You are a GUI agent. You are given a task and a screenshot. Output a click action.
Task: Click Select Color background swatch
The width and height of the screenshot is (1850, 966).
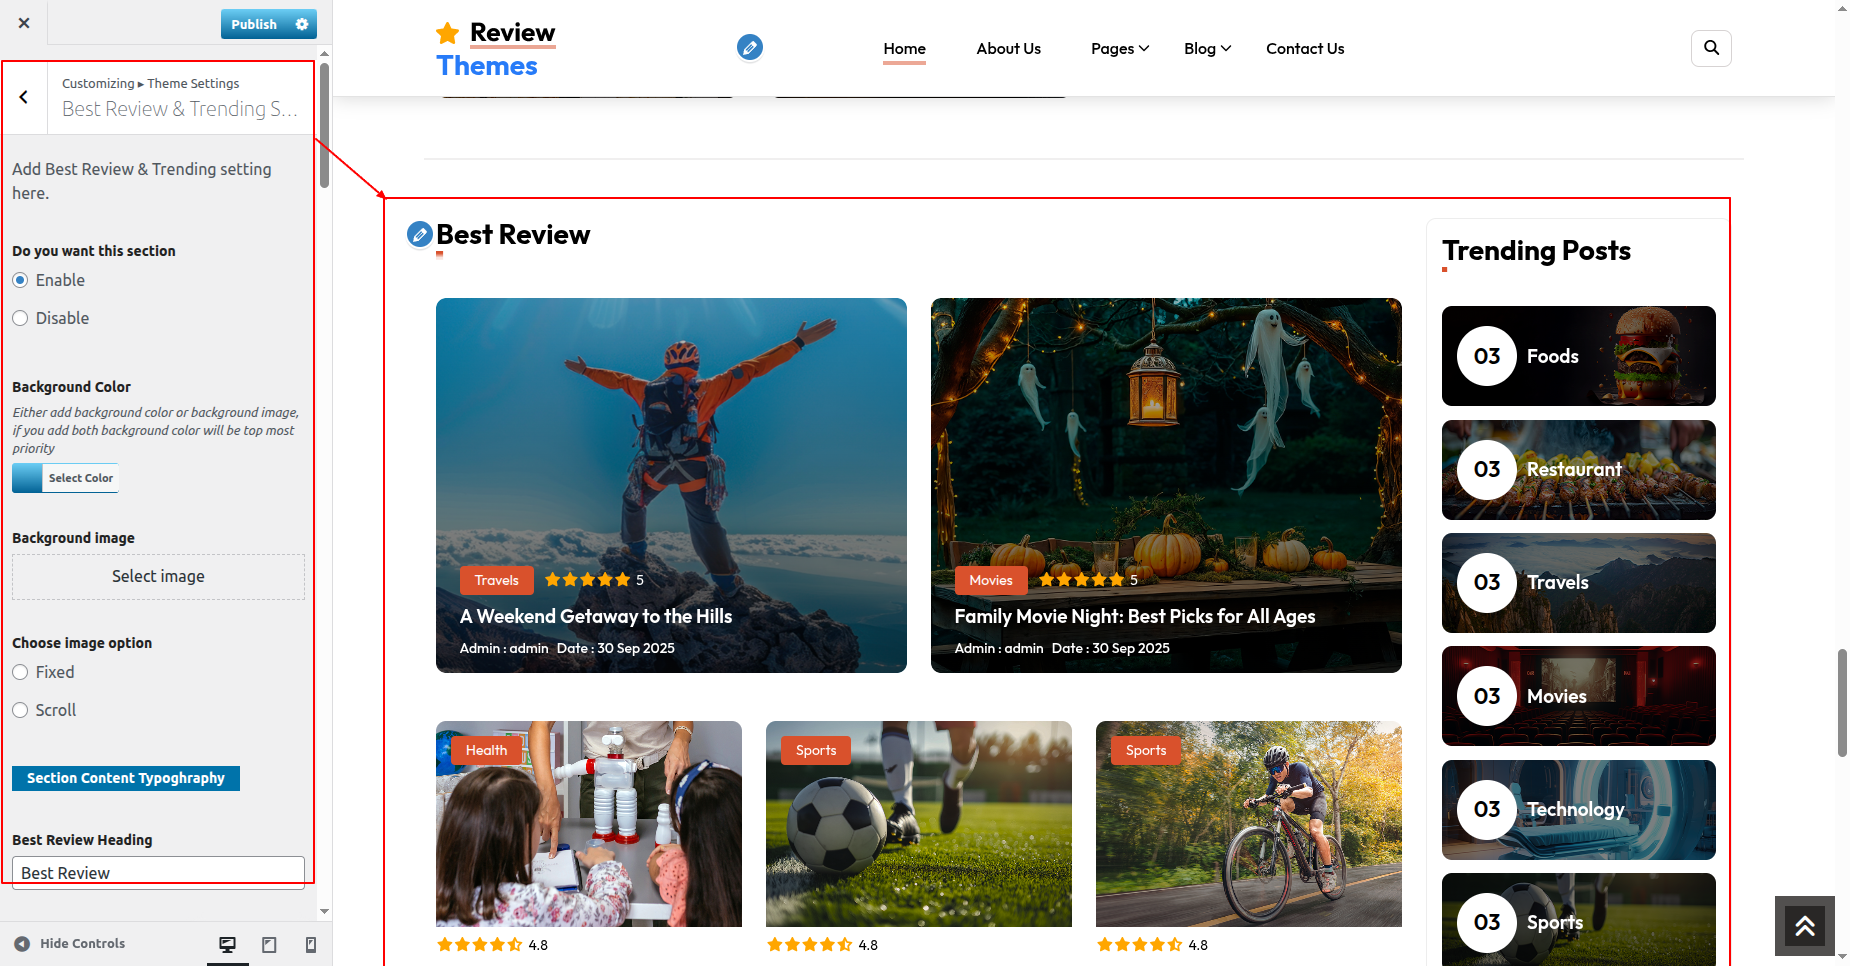66,478
